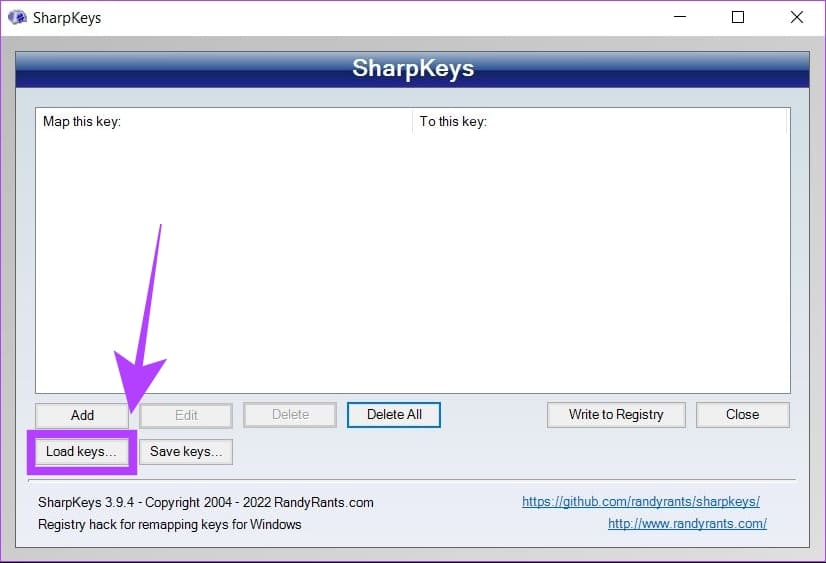Select the 'Map this key:' column header

coord(224,122)
